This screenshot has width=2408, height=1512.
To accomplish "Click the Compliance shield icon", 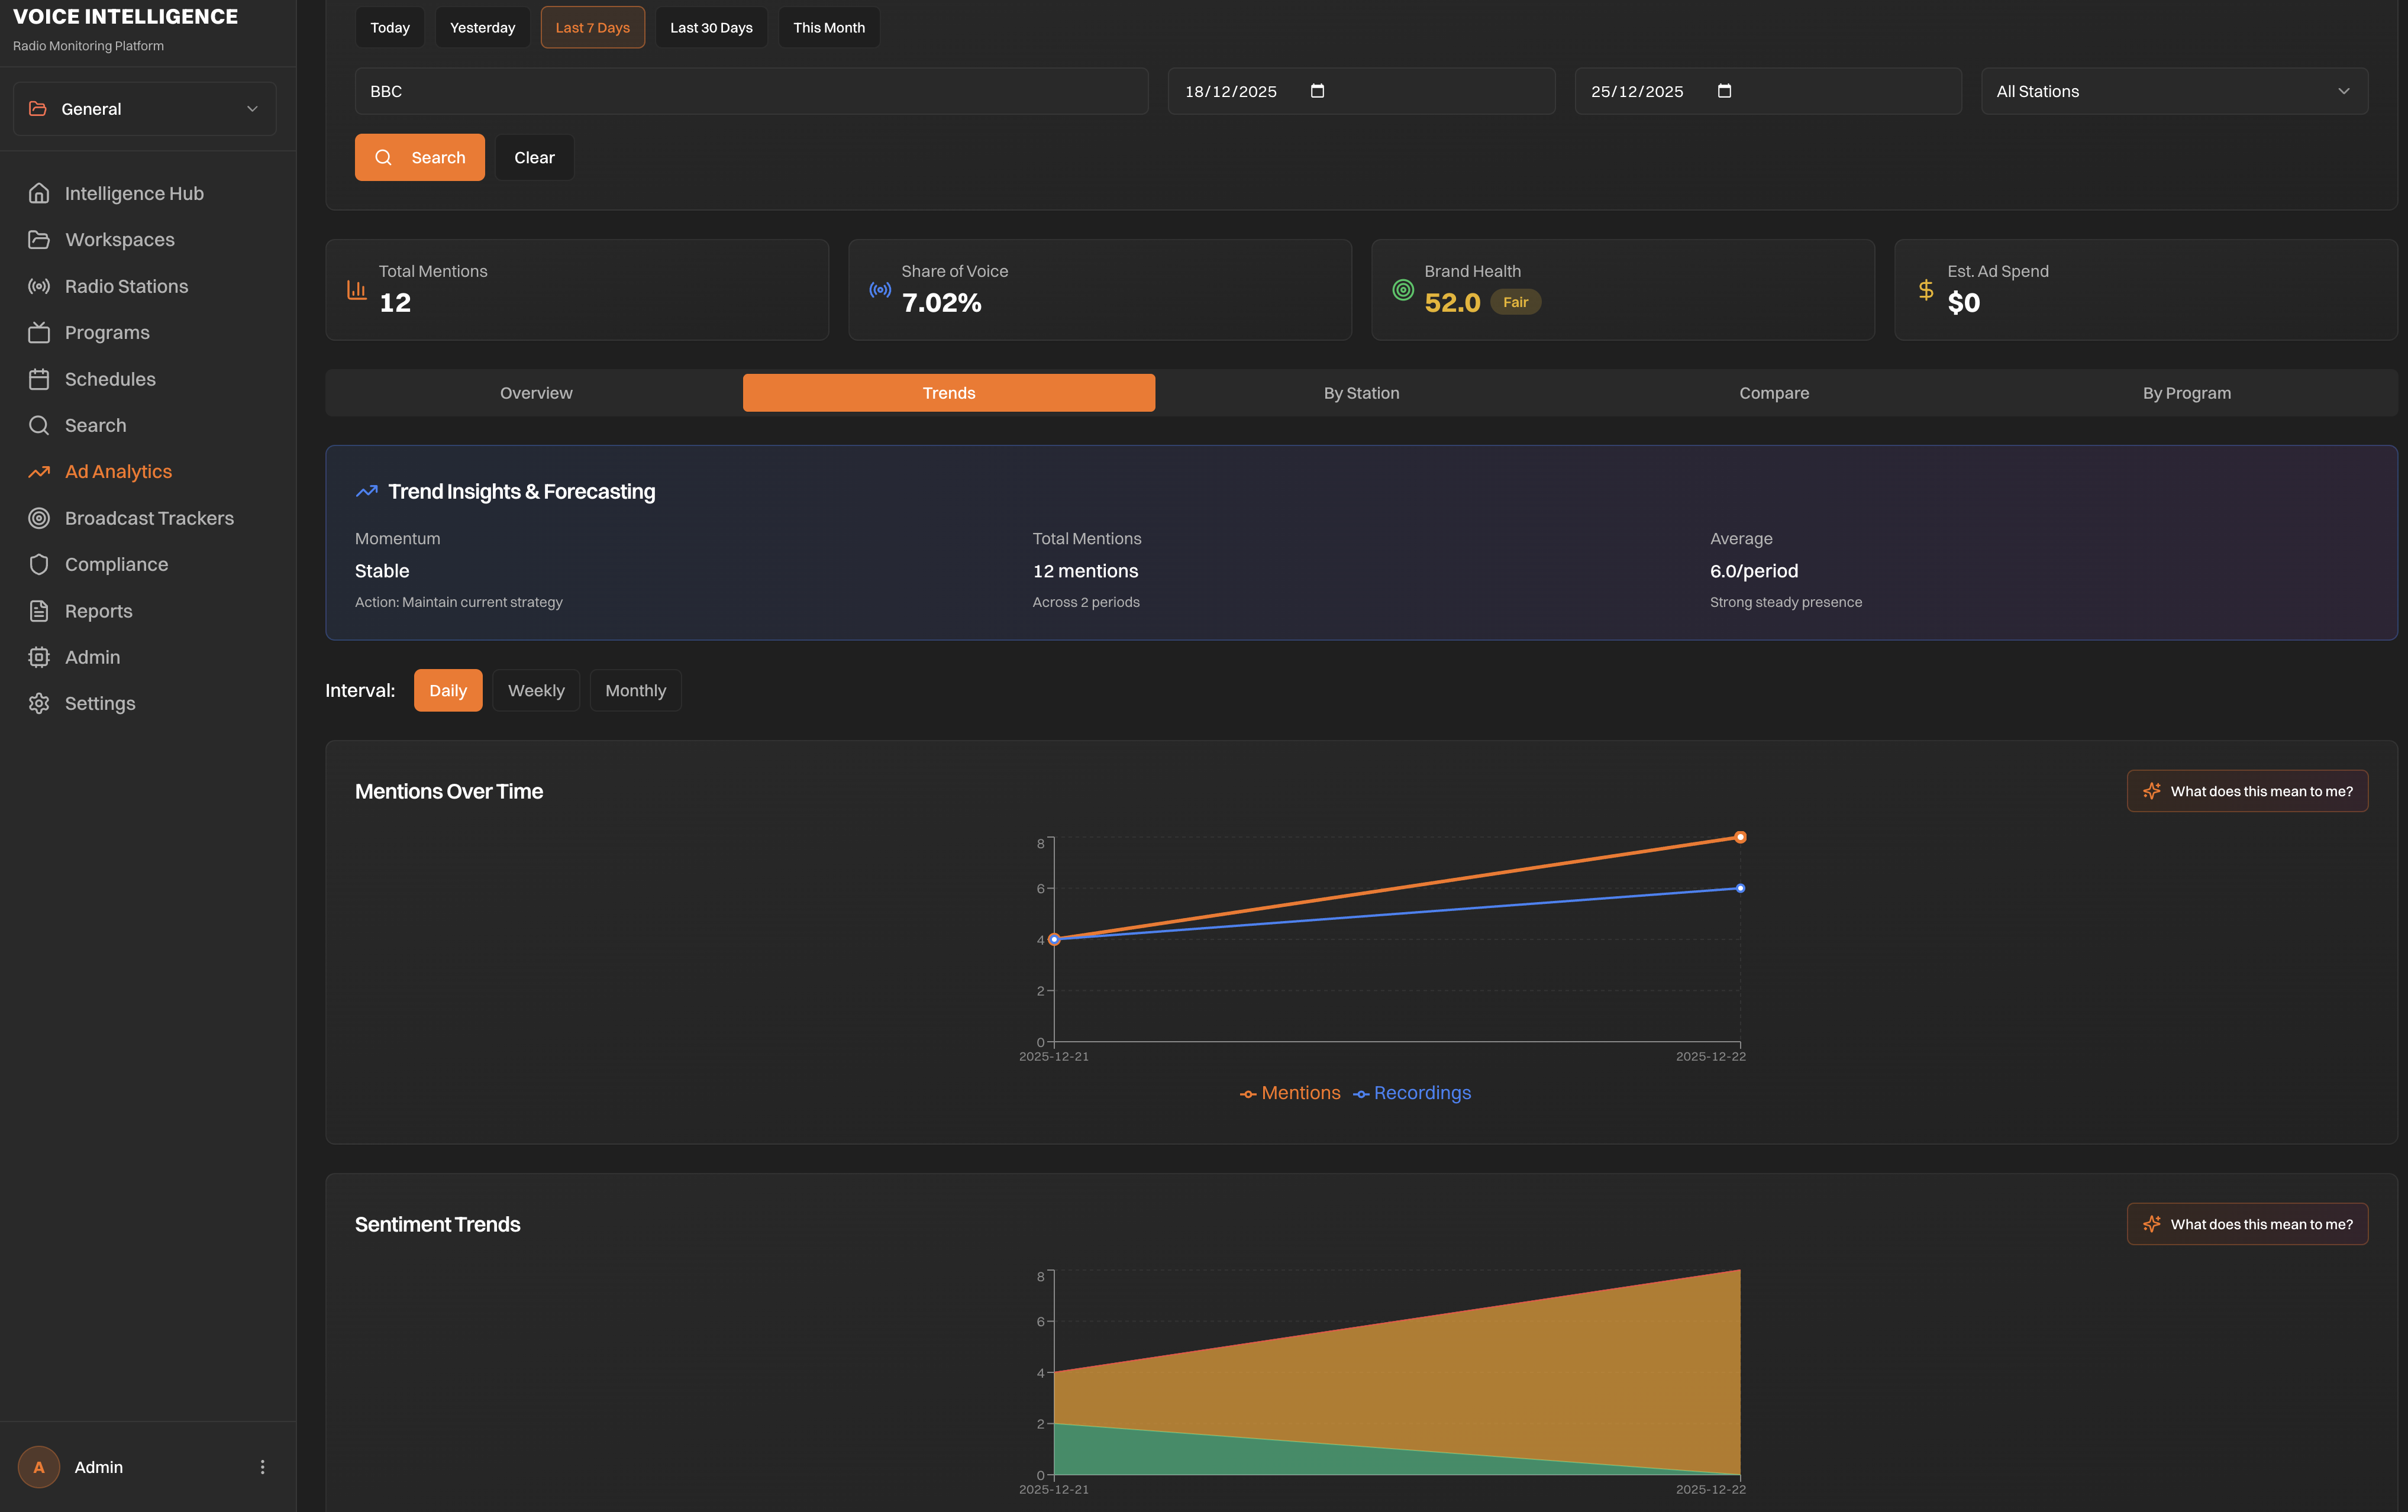I will (39, 564).
